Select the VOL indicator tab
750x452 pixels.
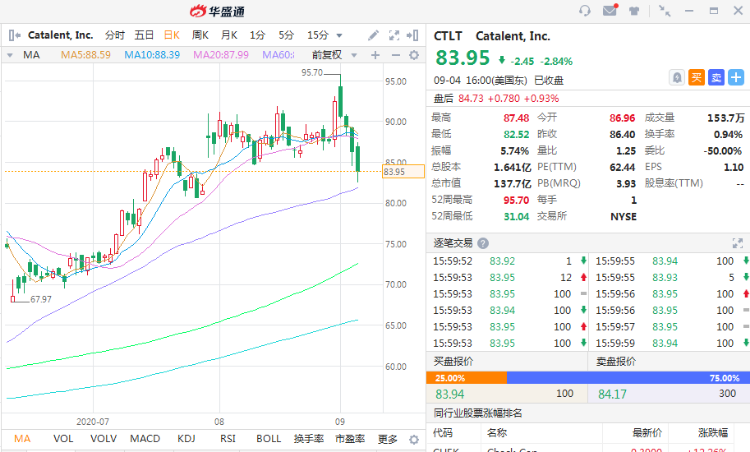click(x=63, y=439)
